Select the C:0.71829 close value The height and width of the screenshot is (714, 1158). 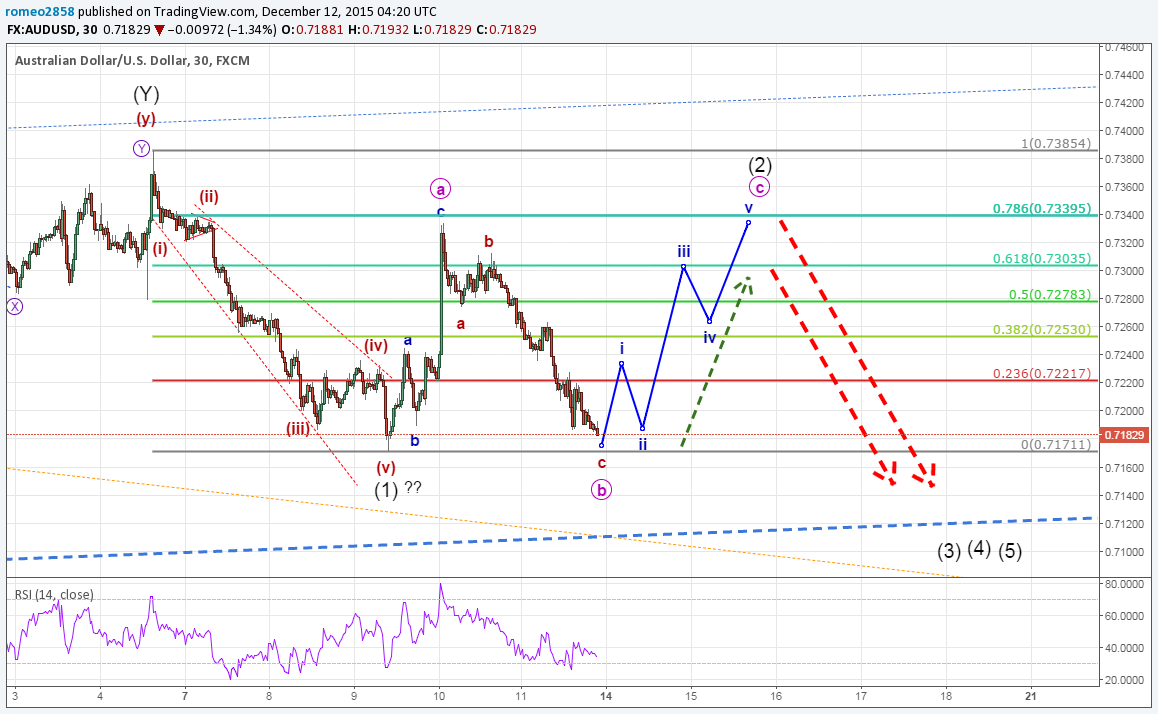(x=506, y=30)
